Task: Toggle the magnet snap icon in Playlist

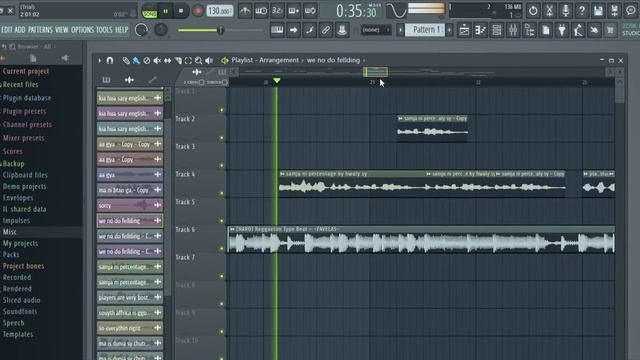Action: (110, 60)
